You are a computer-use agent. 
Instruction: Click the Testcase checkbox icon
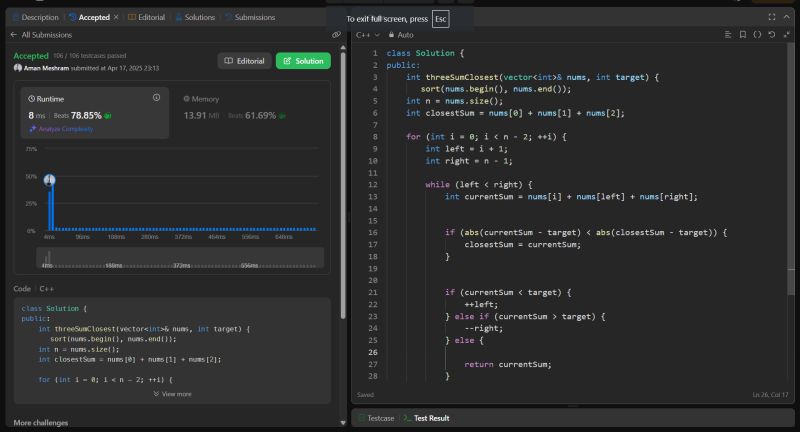click(x=361, y=418)
